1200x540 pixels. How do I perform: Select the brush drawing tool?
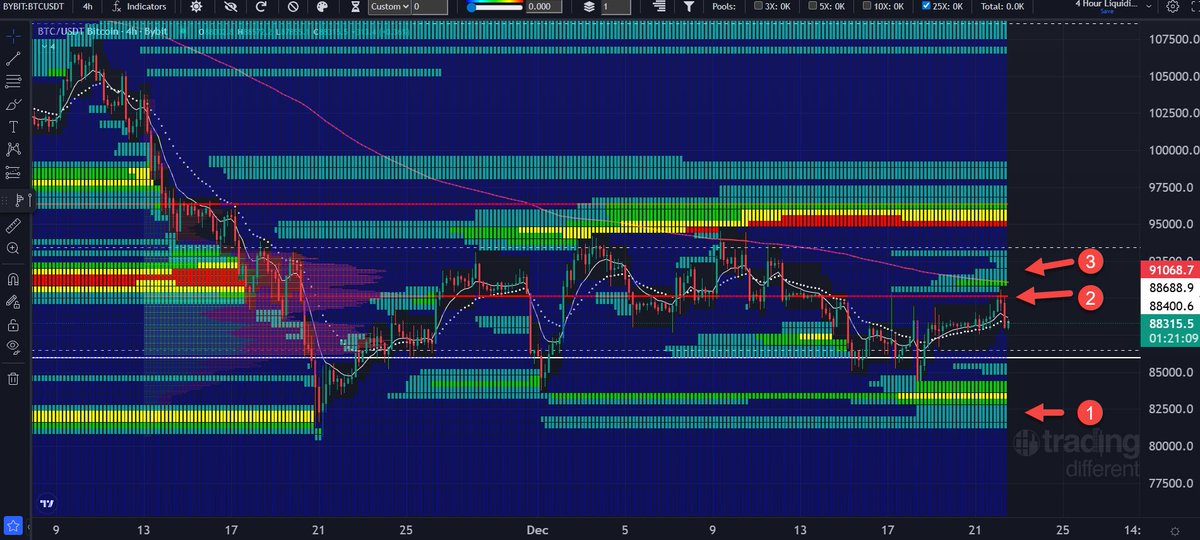click(13, 104)
